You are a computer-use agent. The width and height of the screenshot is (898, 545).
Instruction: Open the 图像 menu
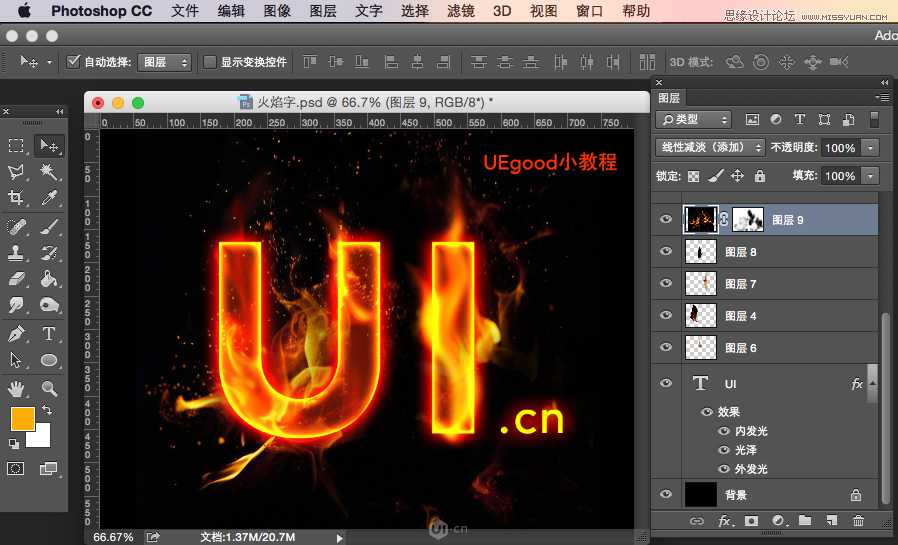(277, 11)
